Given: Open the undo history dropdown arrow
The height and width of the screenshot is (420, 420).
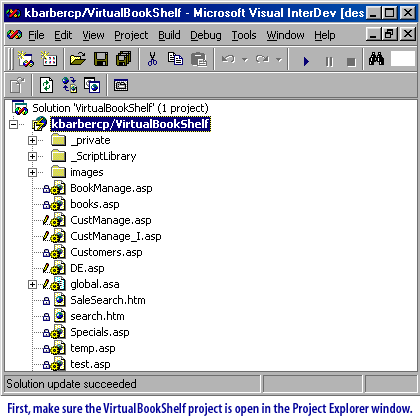Looking at the screenshot, I should pos(245,60).
